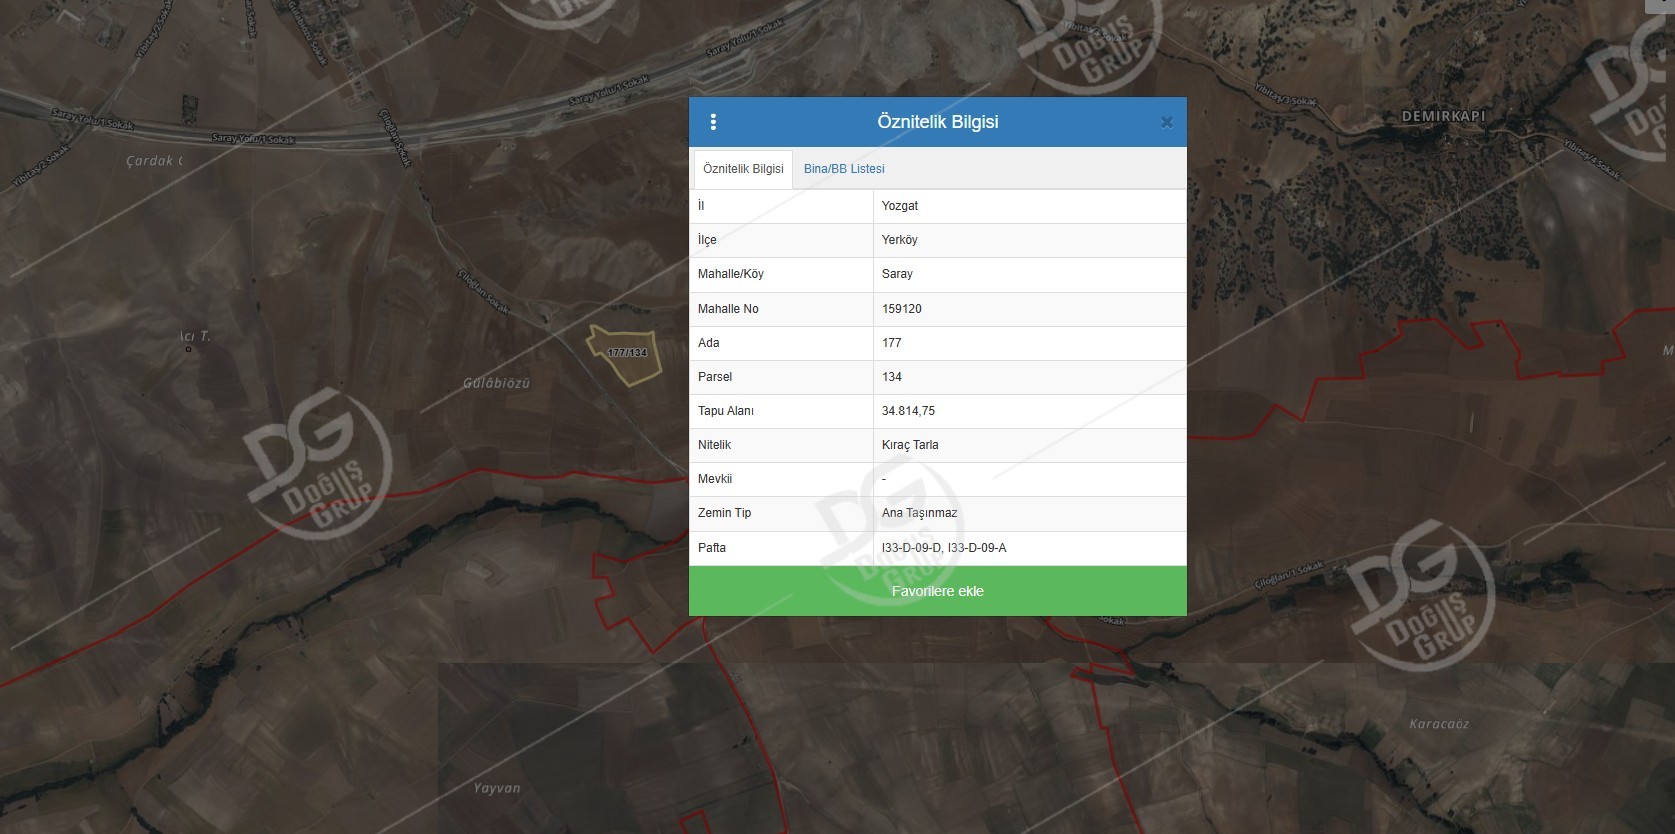
Task: Select the Yerköy value in the İlçe row
Action: 900,240
